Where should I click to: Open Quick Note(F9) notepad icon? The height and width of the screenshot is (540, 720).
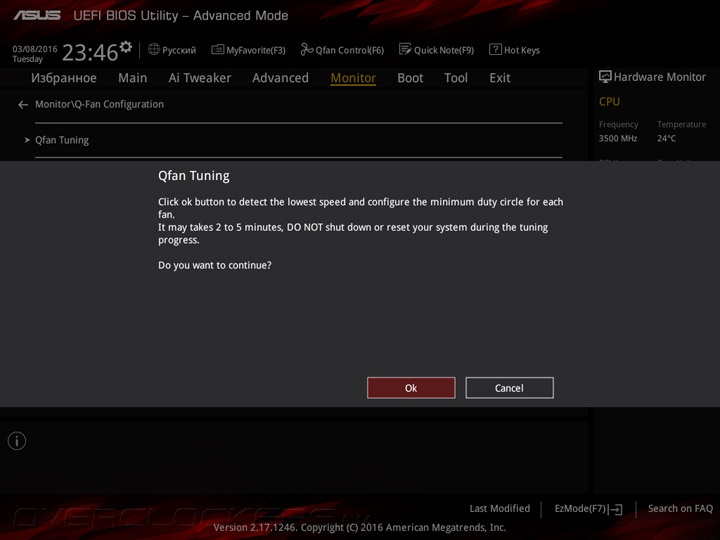[405, 50]
